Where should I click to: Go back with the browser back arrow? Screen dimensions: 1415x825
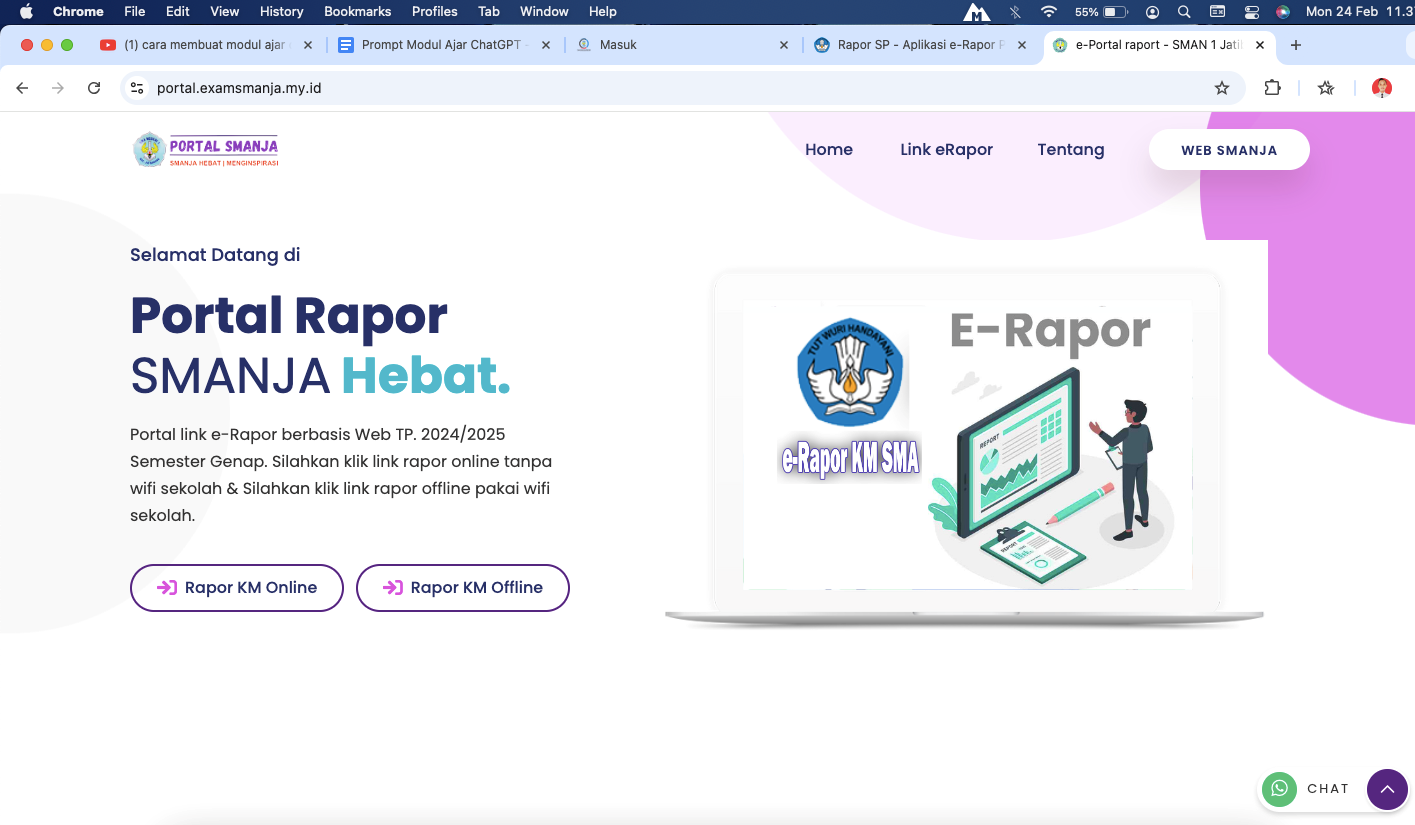coord(22,88)
